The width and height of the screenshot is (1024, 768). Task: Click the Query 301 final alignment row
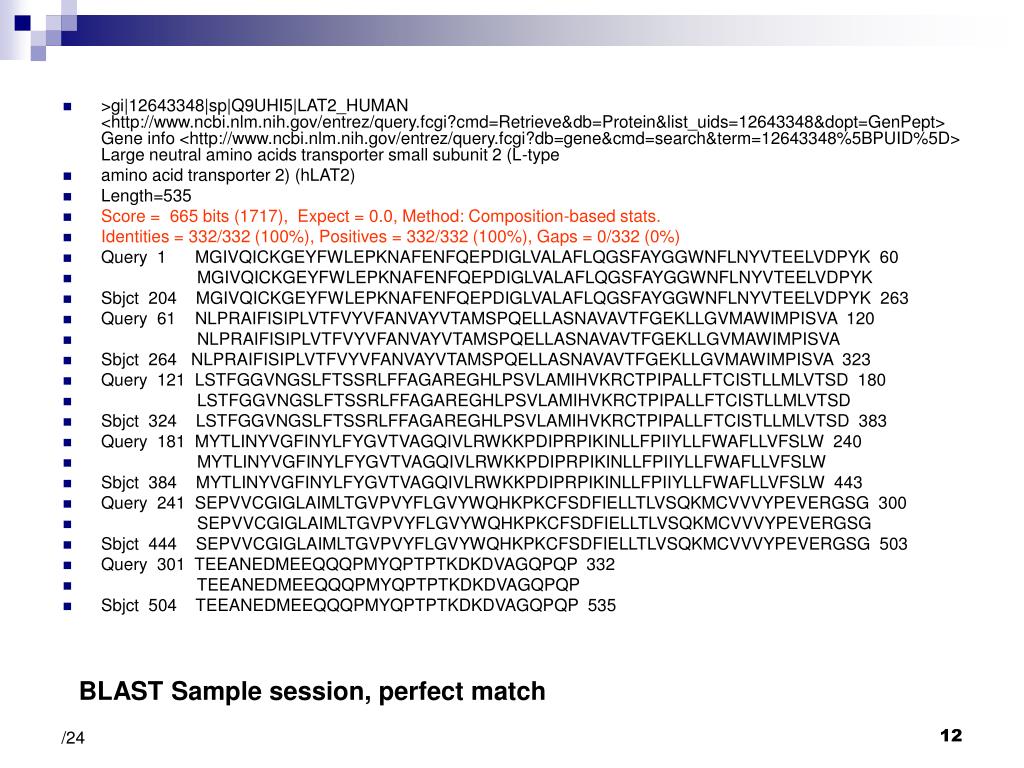pyautogui.click(x=358, y=564)
